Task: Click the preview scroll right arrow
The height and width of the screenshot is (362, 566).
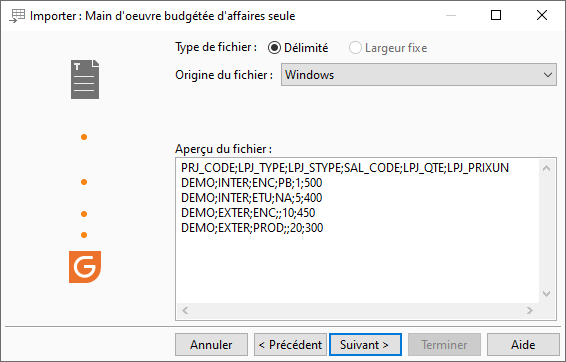Action: point(530,310)
